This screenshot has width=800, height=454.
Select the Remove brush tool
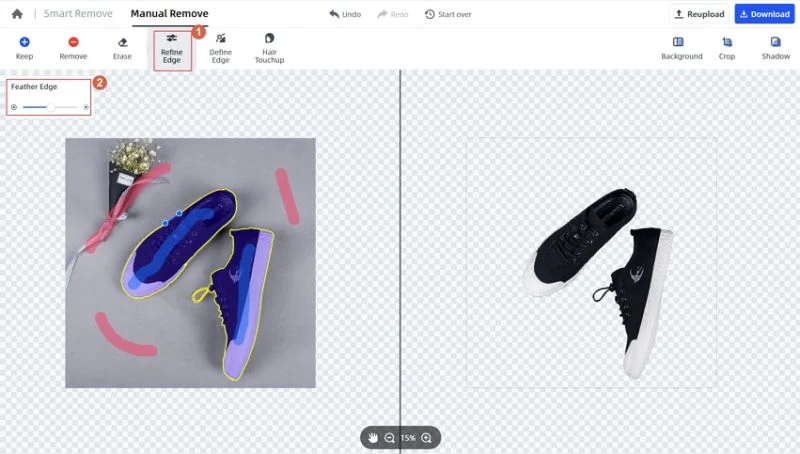tap(73, 48)
